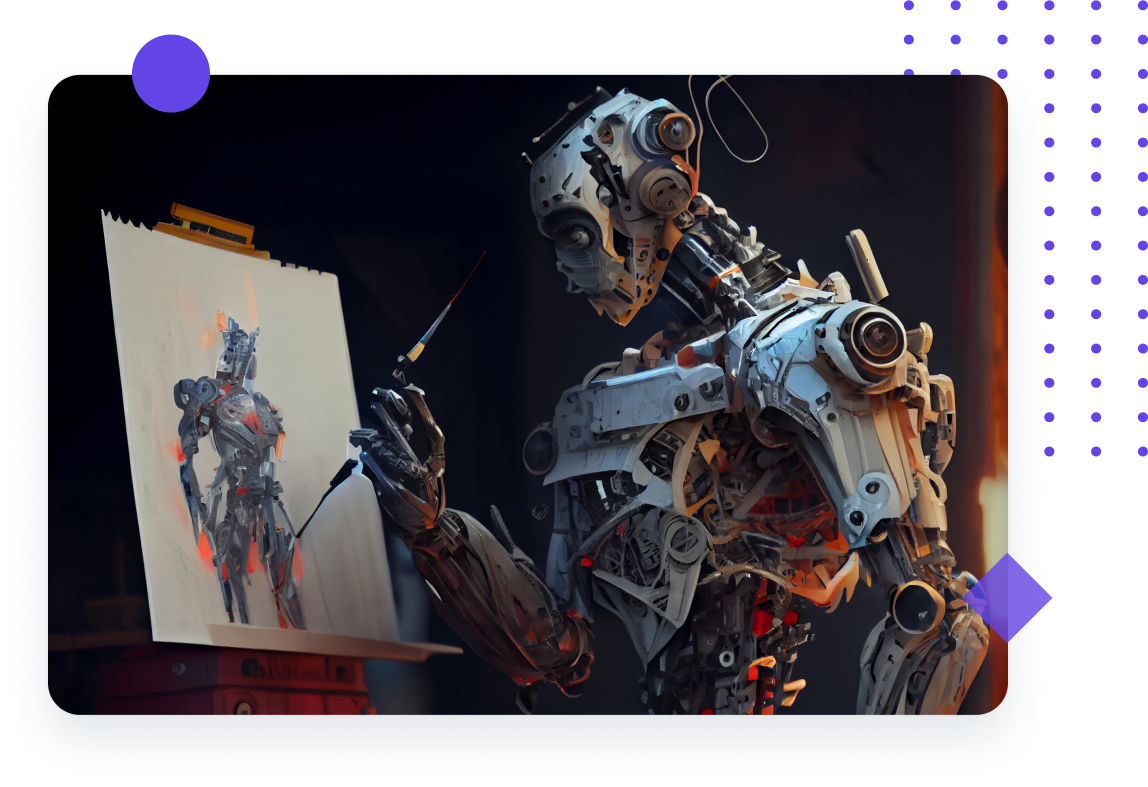Click the purple diamond shape at image edge

pos(1007,597)
